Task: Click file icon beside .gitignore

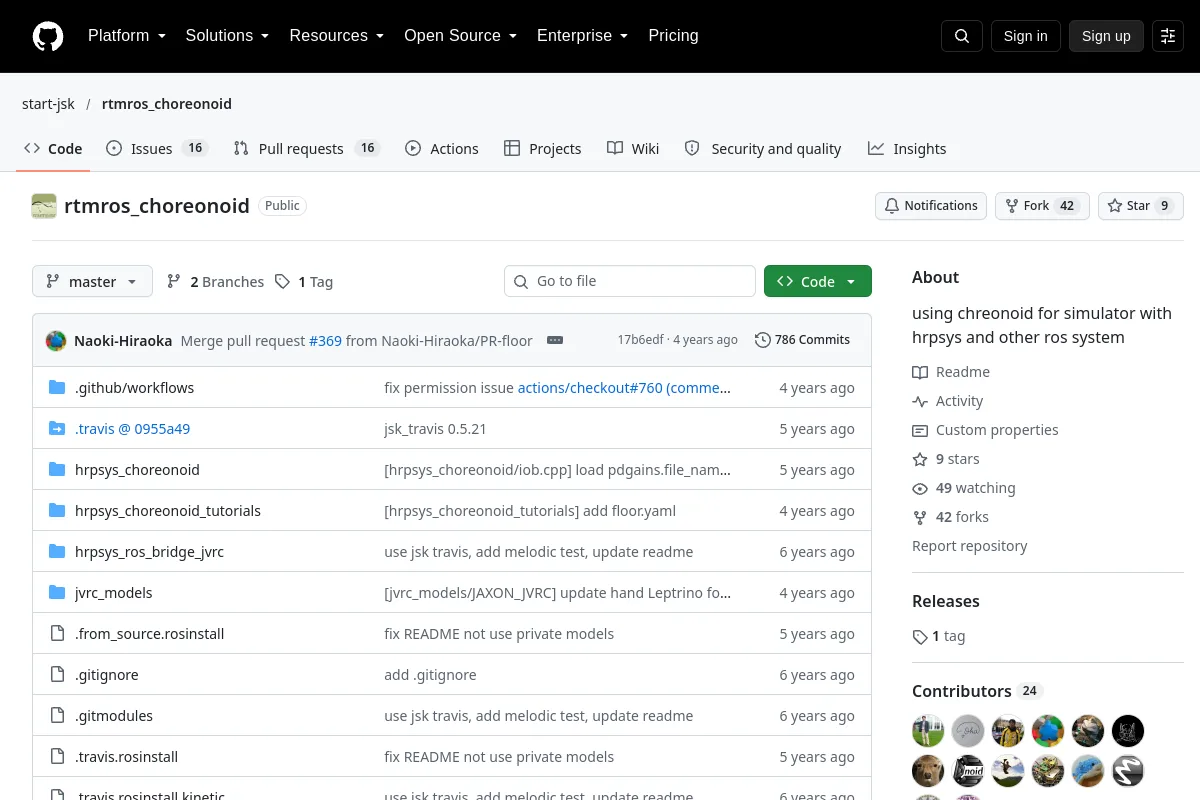Action: 57,675
